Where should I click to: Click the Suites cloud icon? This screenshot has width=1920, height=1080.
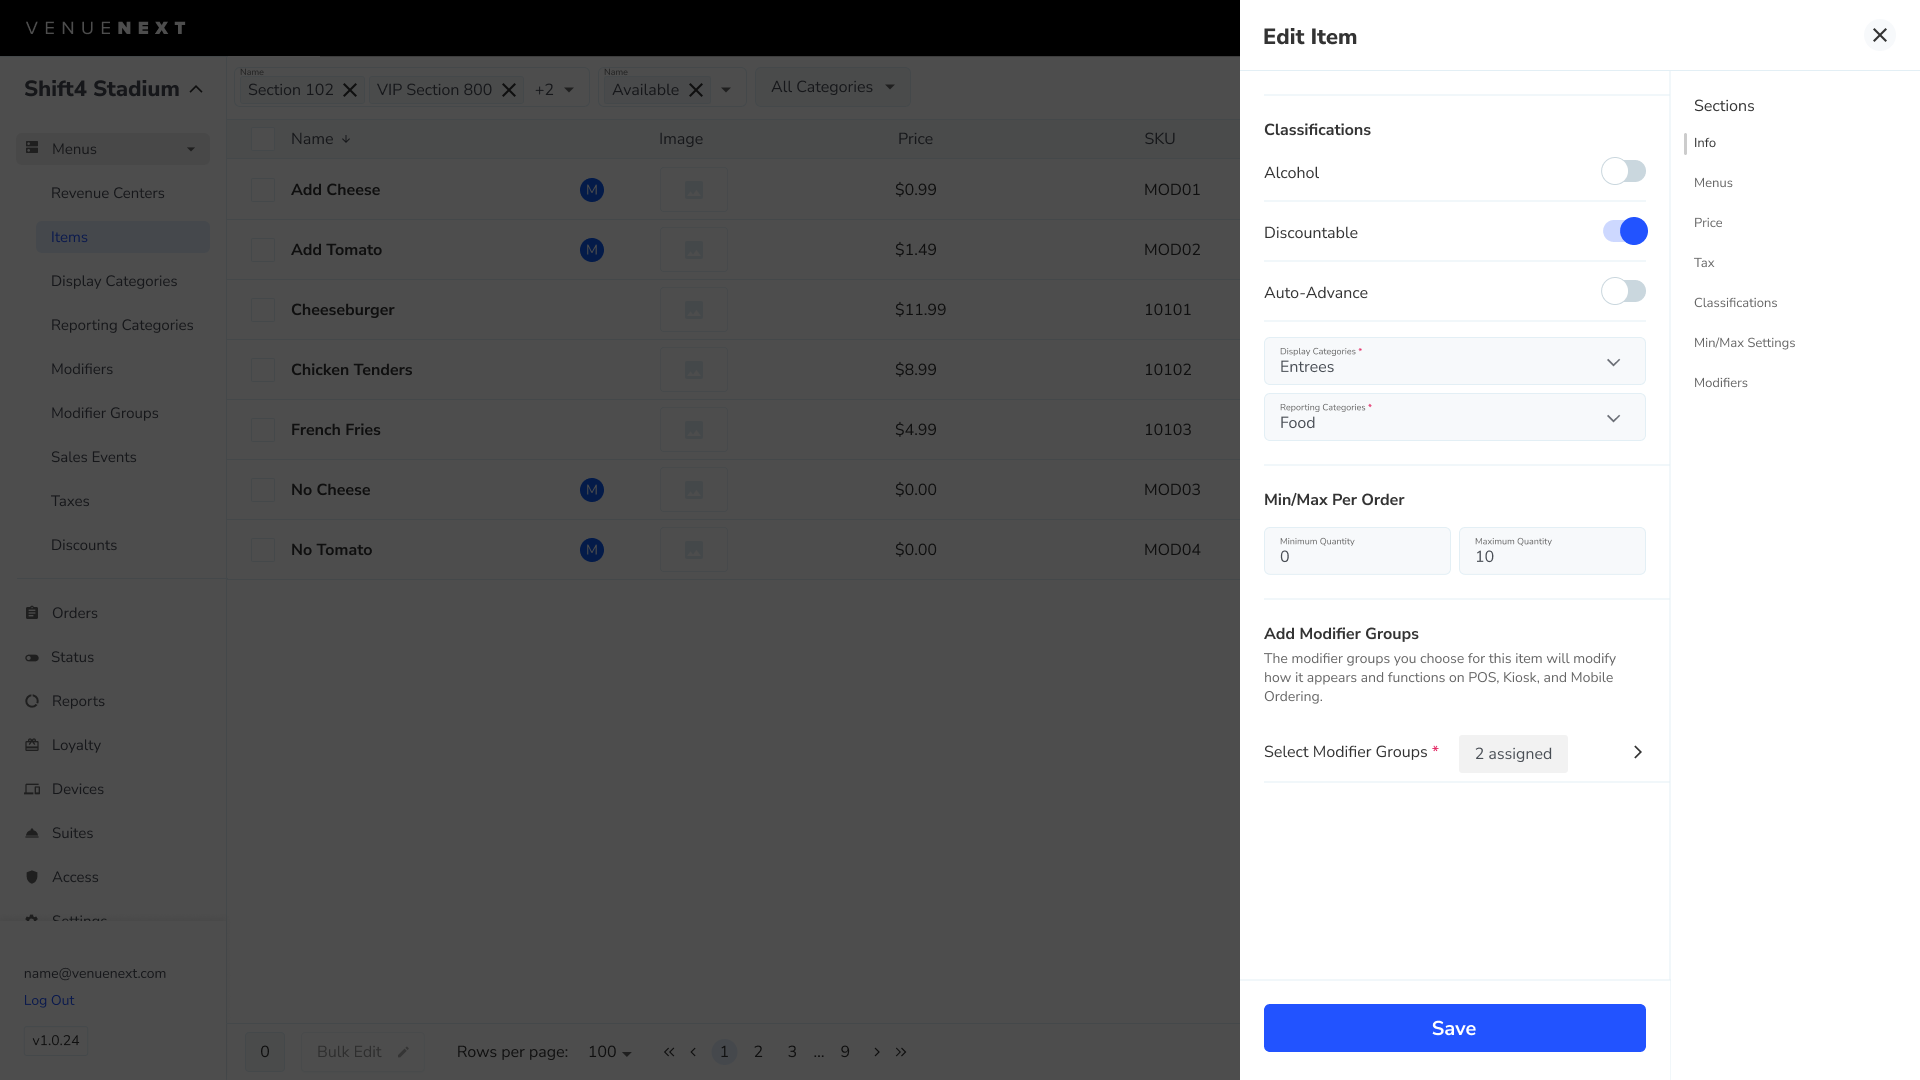tap(32, 832)
